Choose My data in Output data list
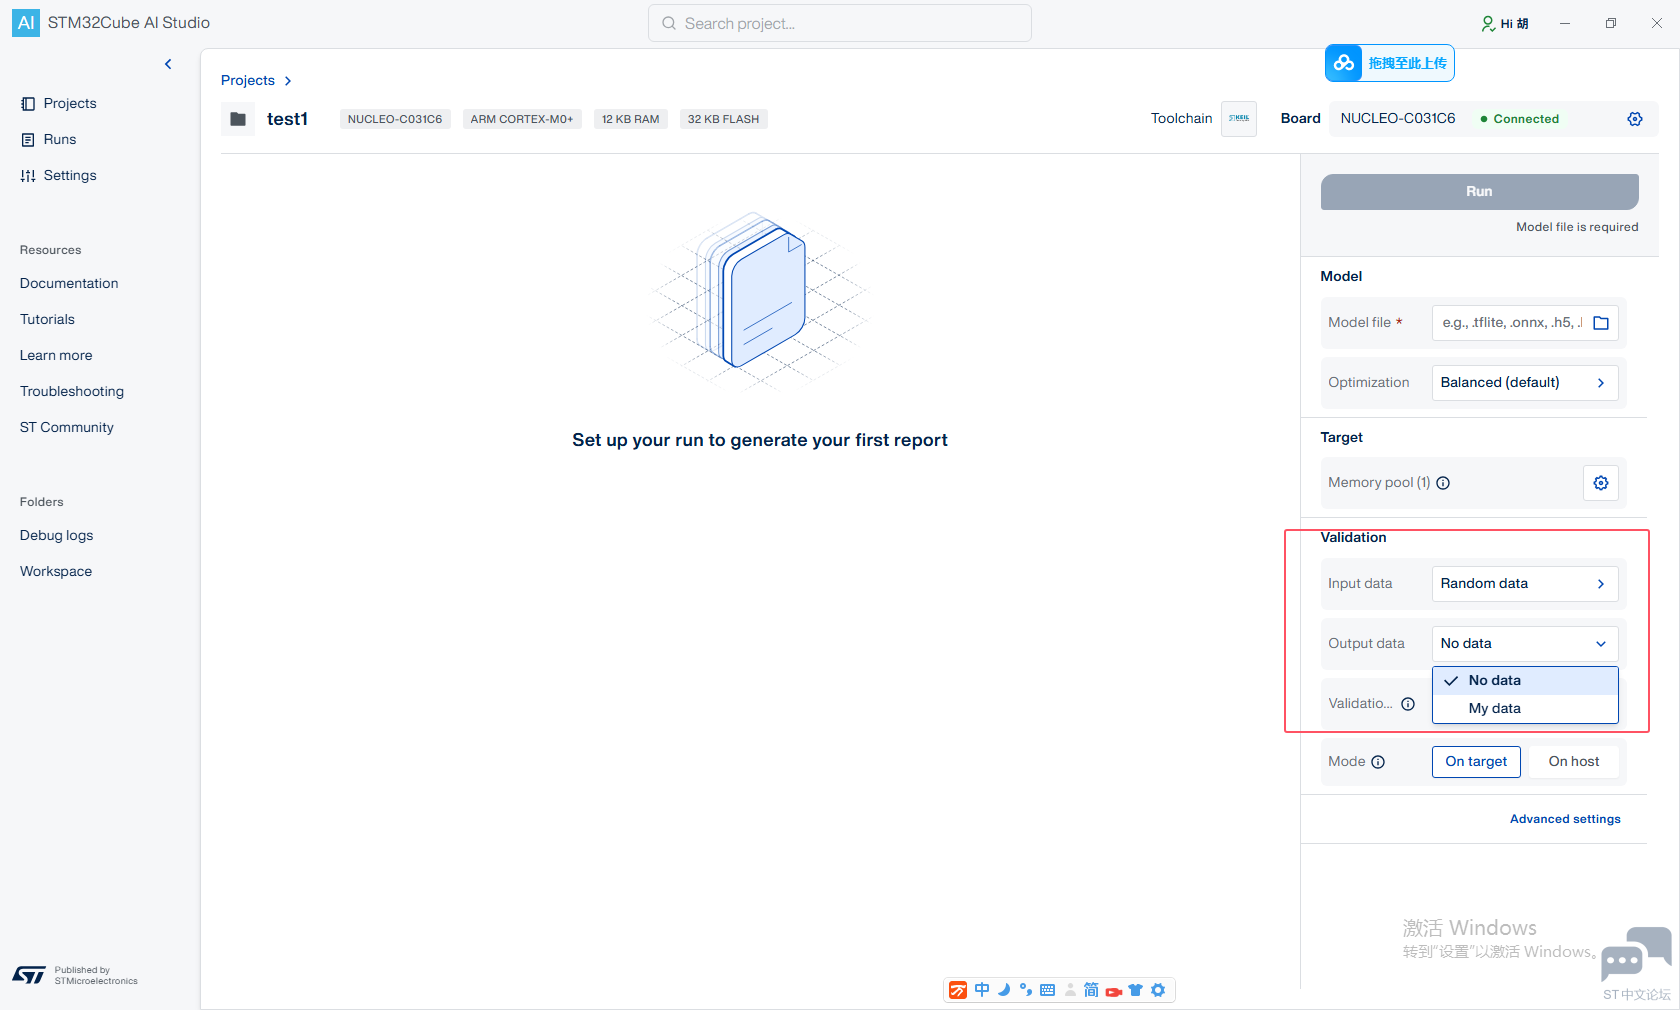Viewport: 1680px width, 1010px height. click(x=1525, y=708)
